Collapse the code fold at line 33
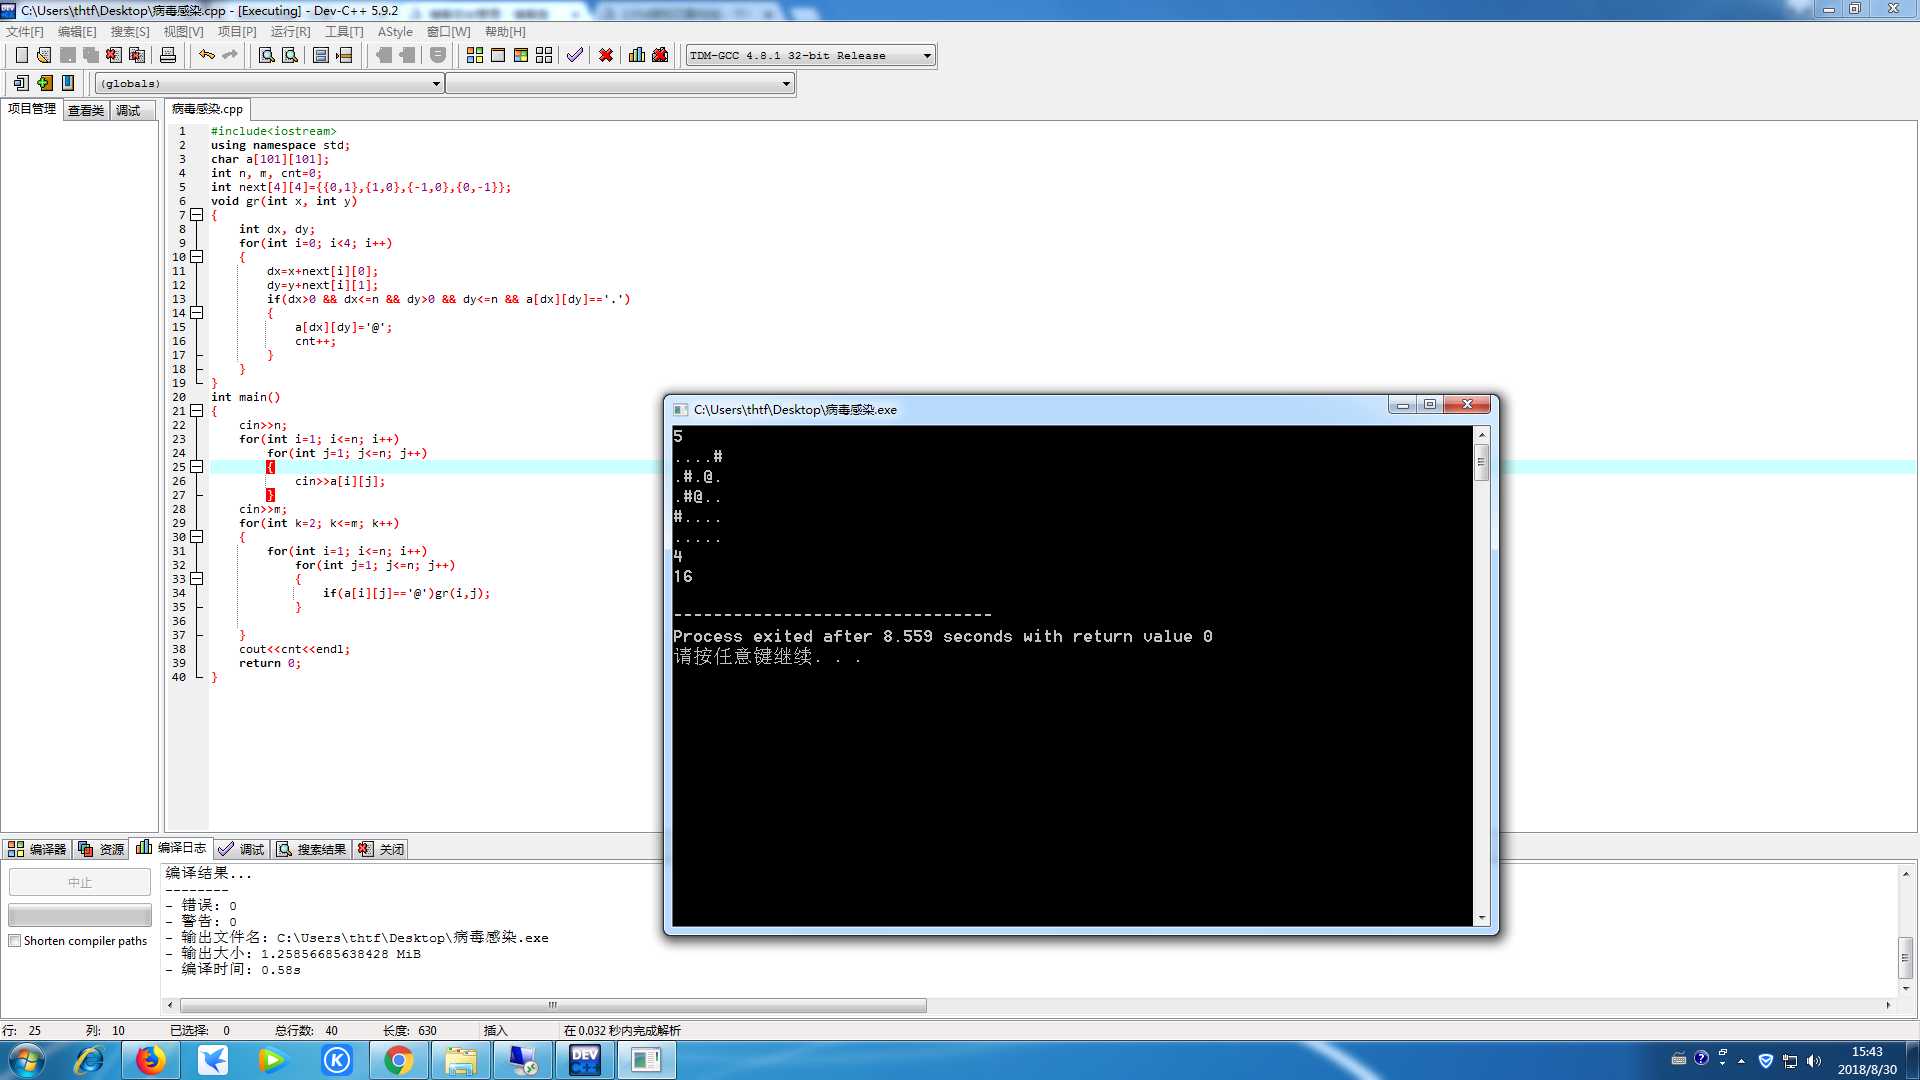This screenshot has width=1920, height=1080. click(x=197, y=579)
